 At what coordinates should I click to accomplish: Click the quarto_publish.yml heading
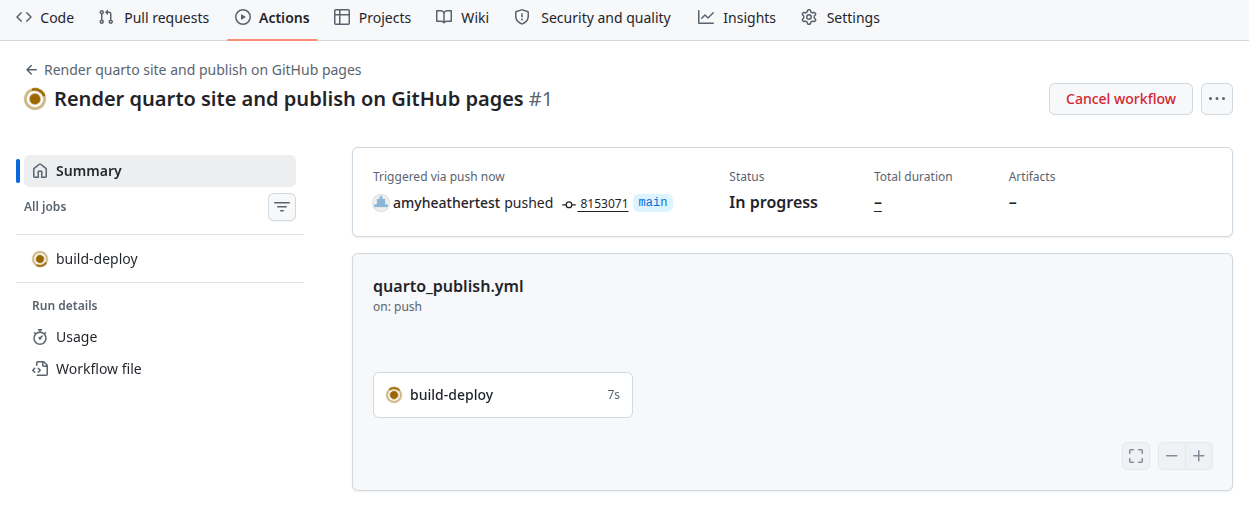448,287
